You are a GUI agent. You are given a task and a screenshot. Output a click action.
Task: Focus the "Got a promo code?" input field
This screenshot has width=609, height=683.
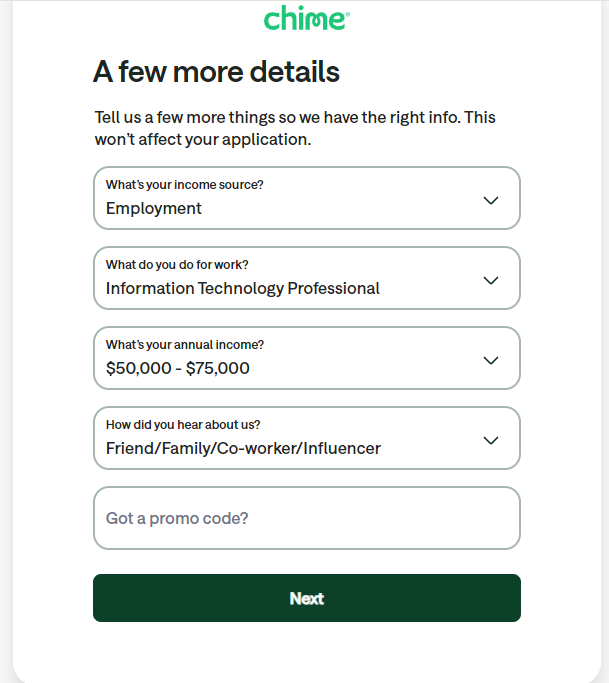click(x=306, y=518)
